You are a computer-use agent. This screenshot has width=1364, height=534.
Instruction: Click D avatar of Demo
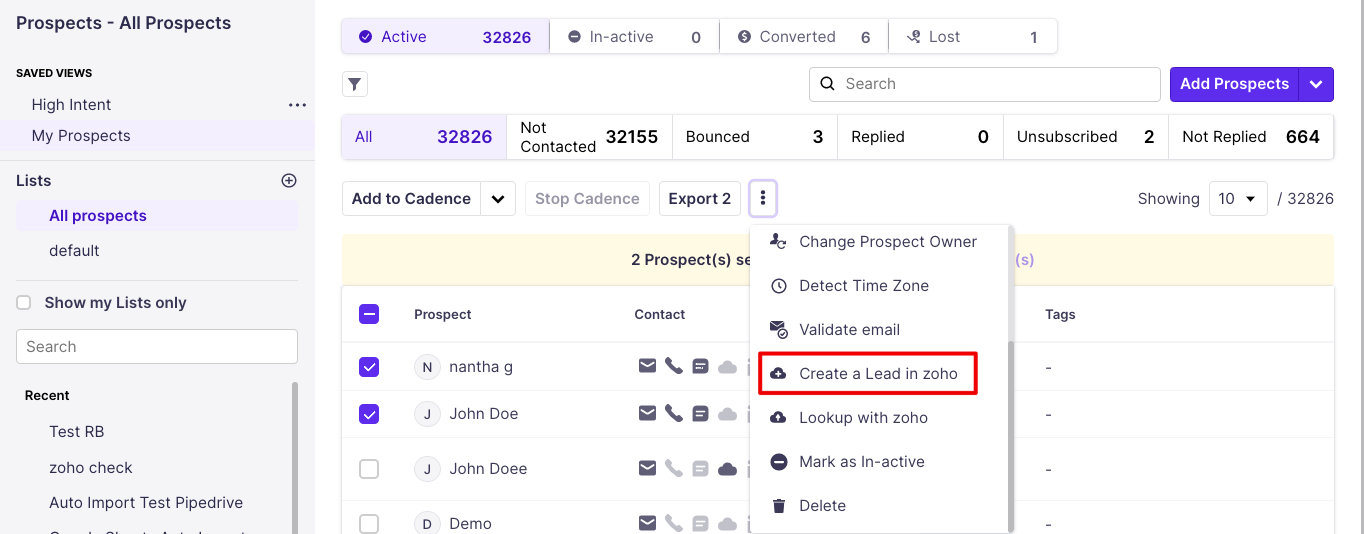coord(427,524)
